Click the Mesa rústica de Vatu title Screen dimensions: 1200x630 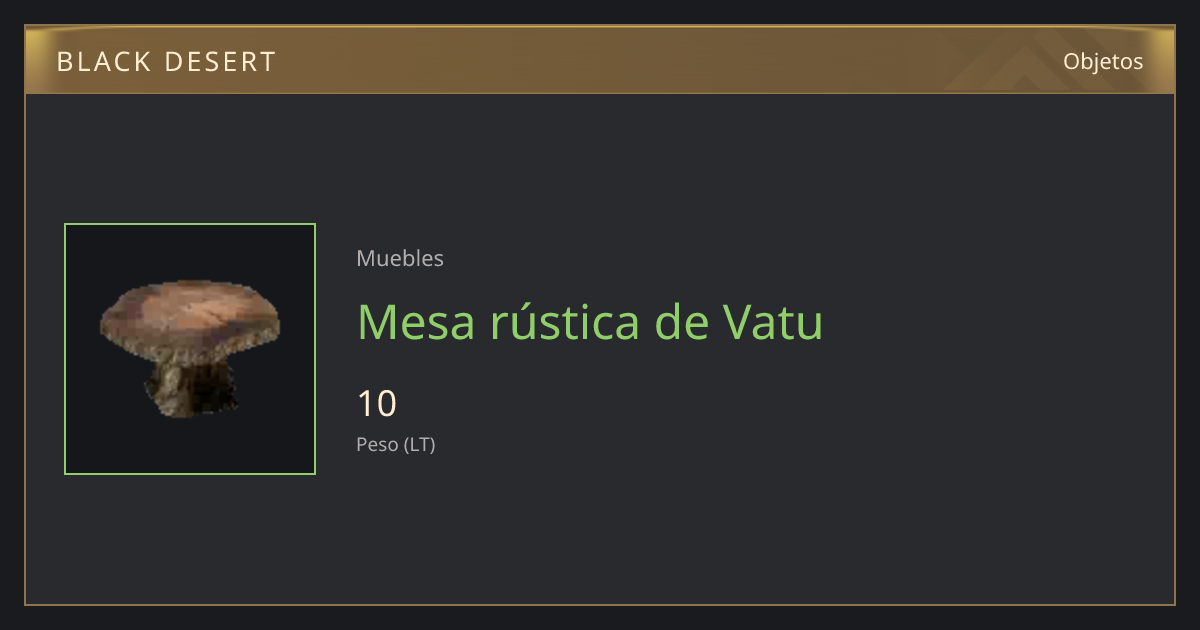[x=590, y=322]
